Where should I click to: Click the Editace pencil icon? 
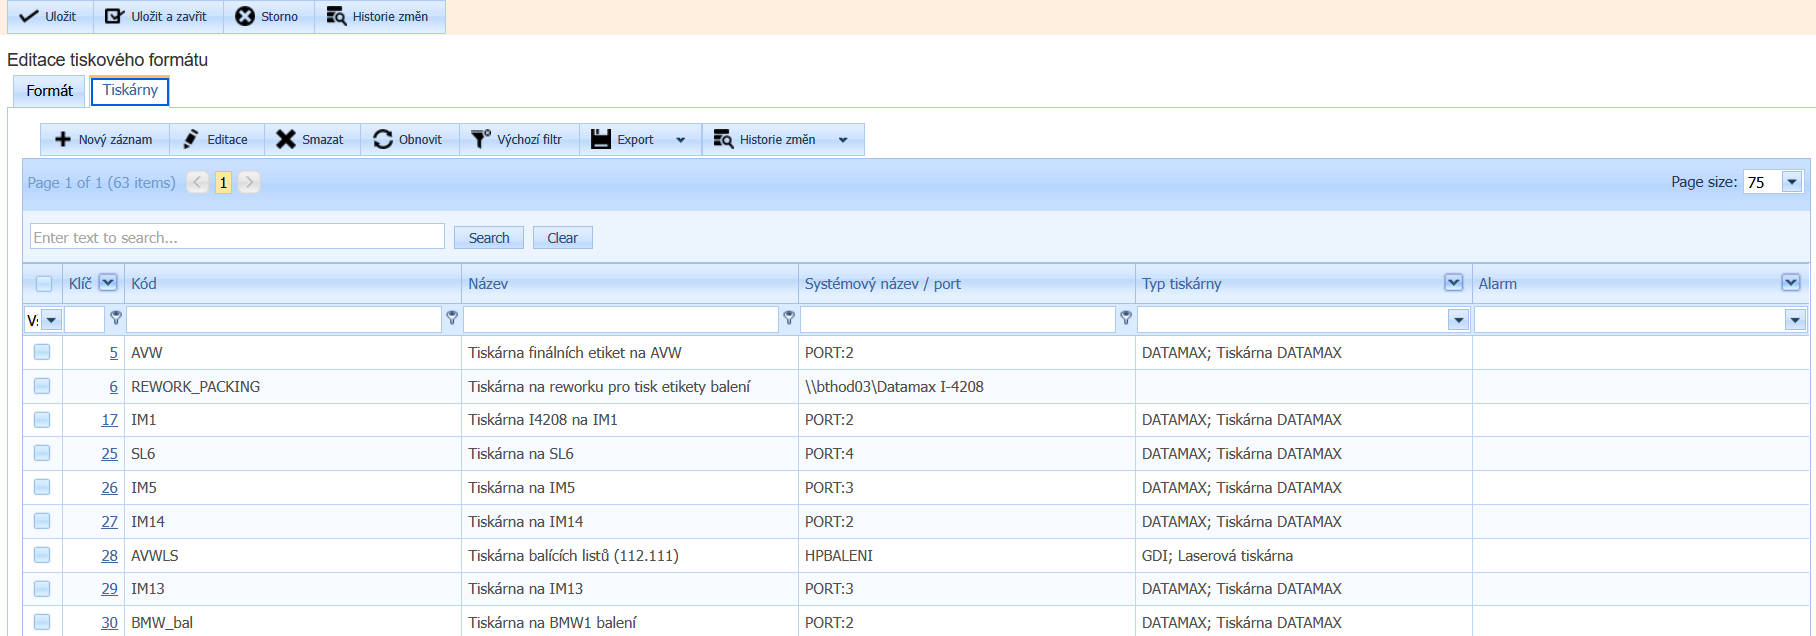191,140
